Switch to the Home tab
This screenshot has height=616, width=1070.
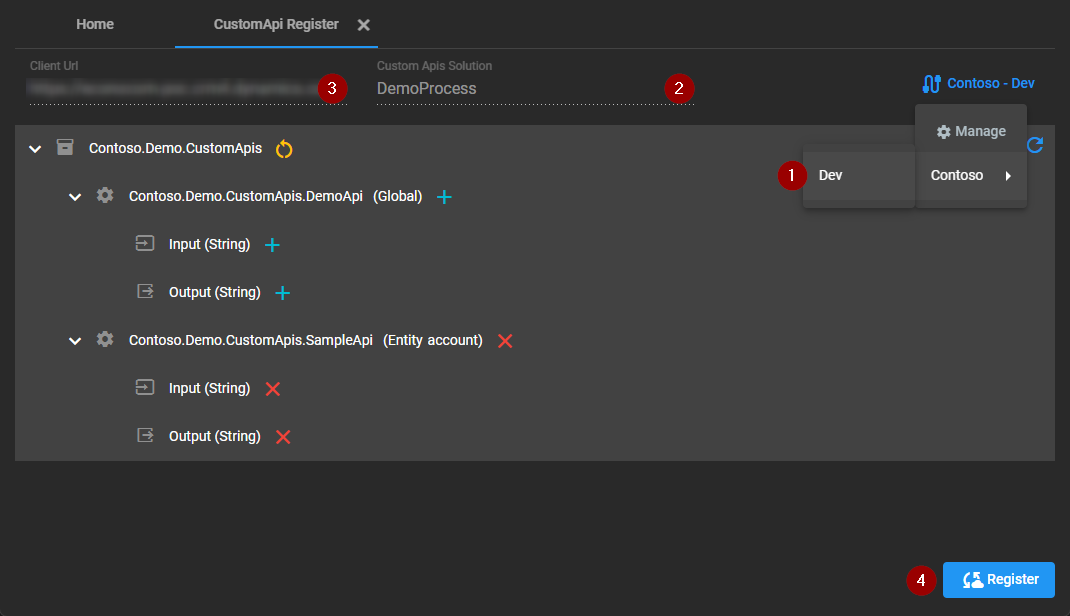95,24
